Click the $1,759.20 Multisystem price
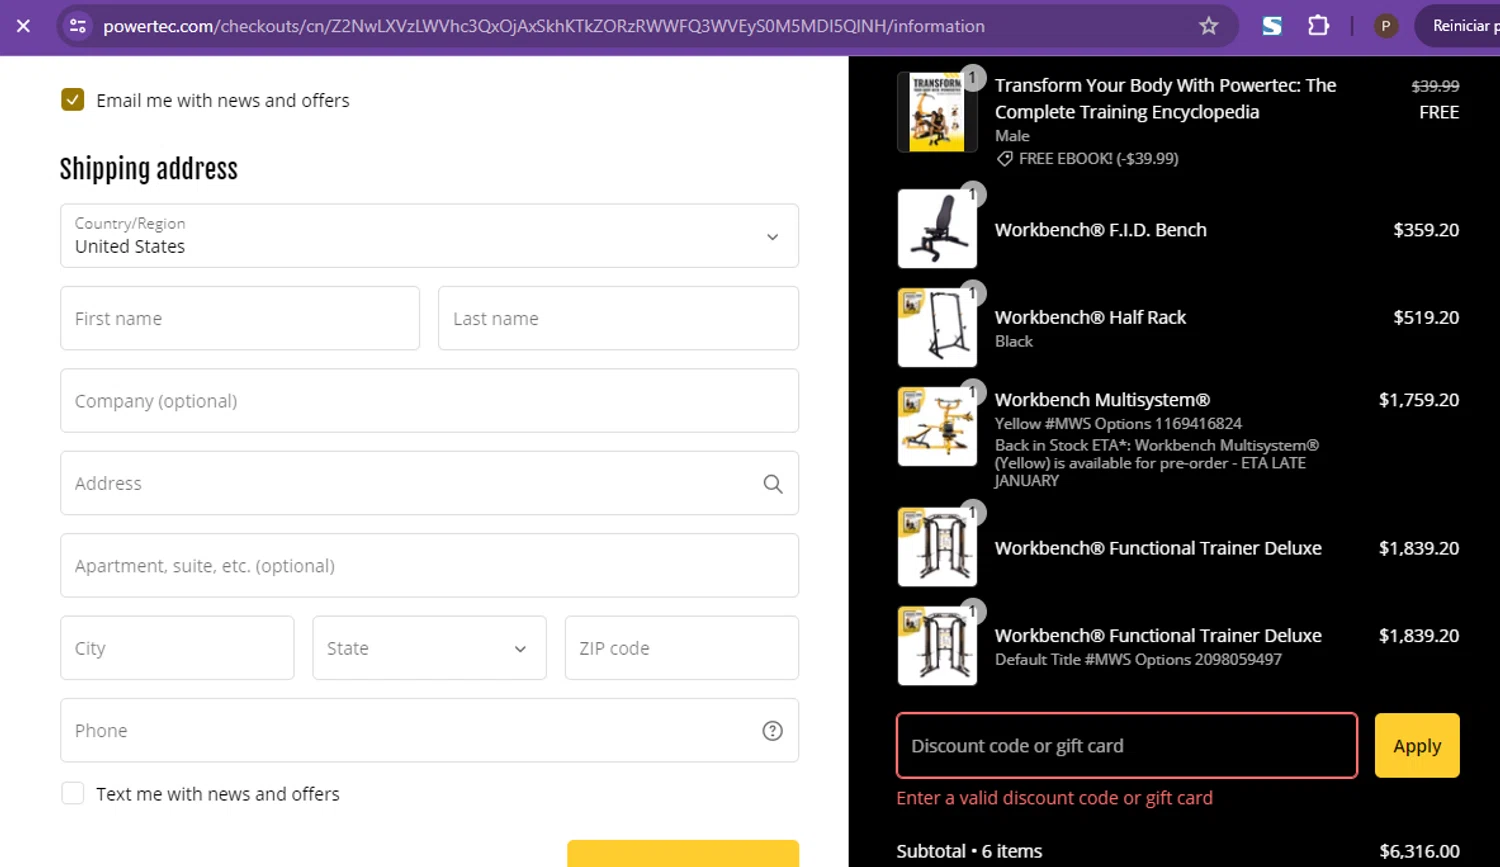Viewport: 1500px width, 867px height. click(x=1418, y=400)
